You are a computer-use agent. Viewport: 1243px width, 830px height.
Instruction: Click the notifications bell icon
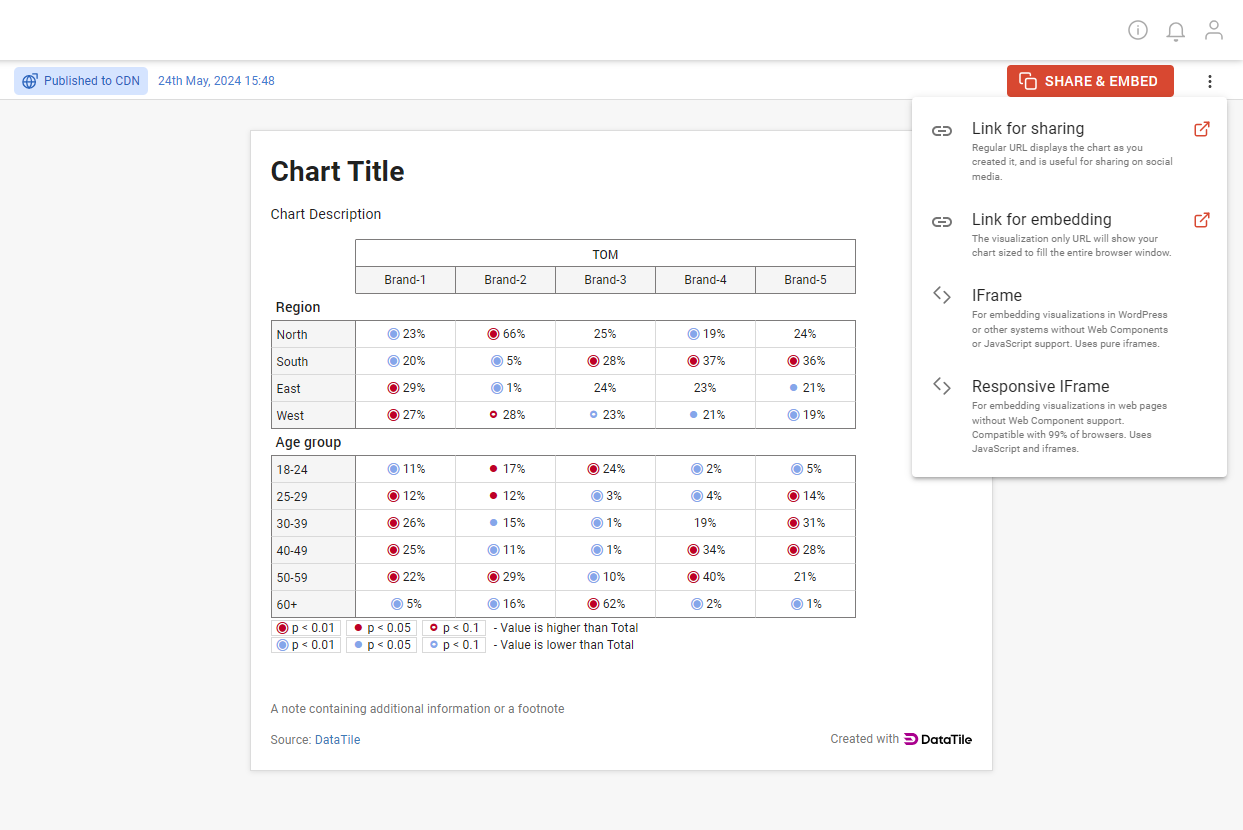(1176, 30)
